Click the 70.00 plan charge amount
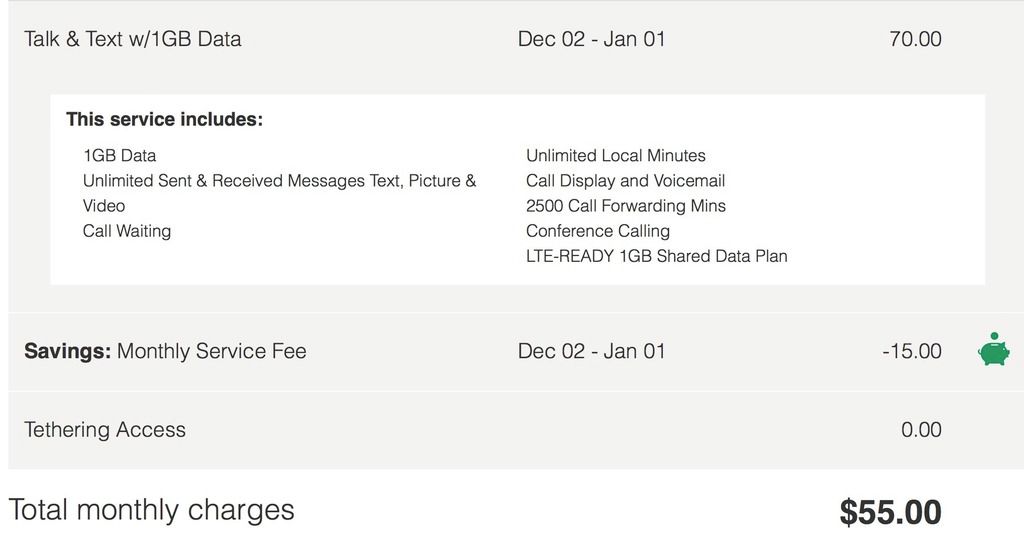Image resolution: width=1024 pixels, height=552 pixels. coord(915,39)
